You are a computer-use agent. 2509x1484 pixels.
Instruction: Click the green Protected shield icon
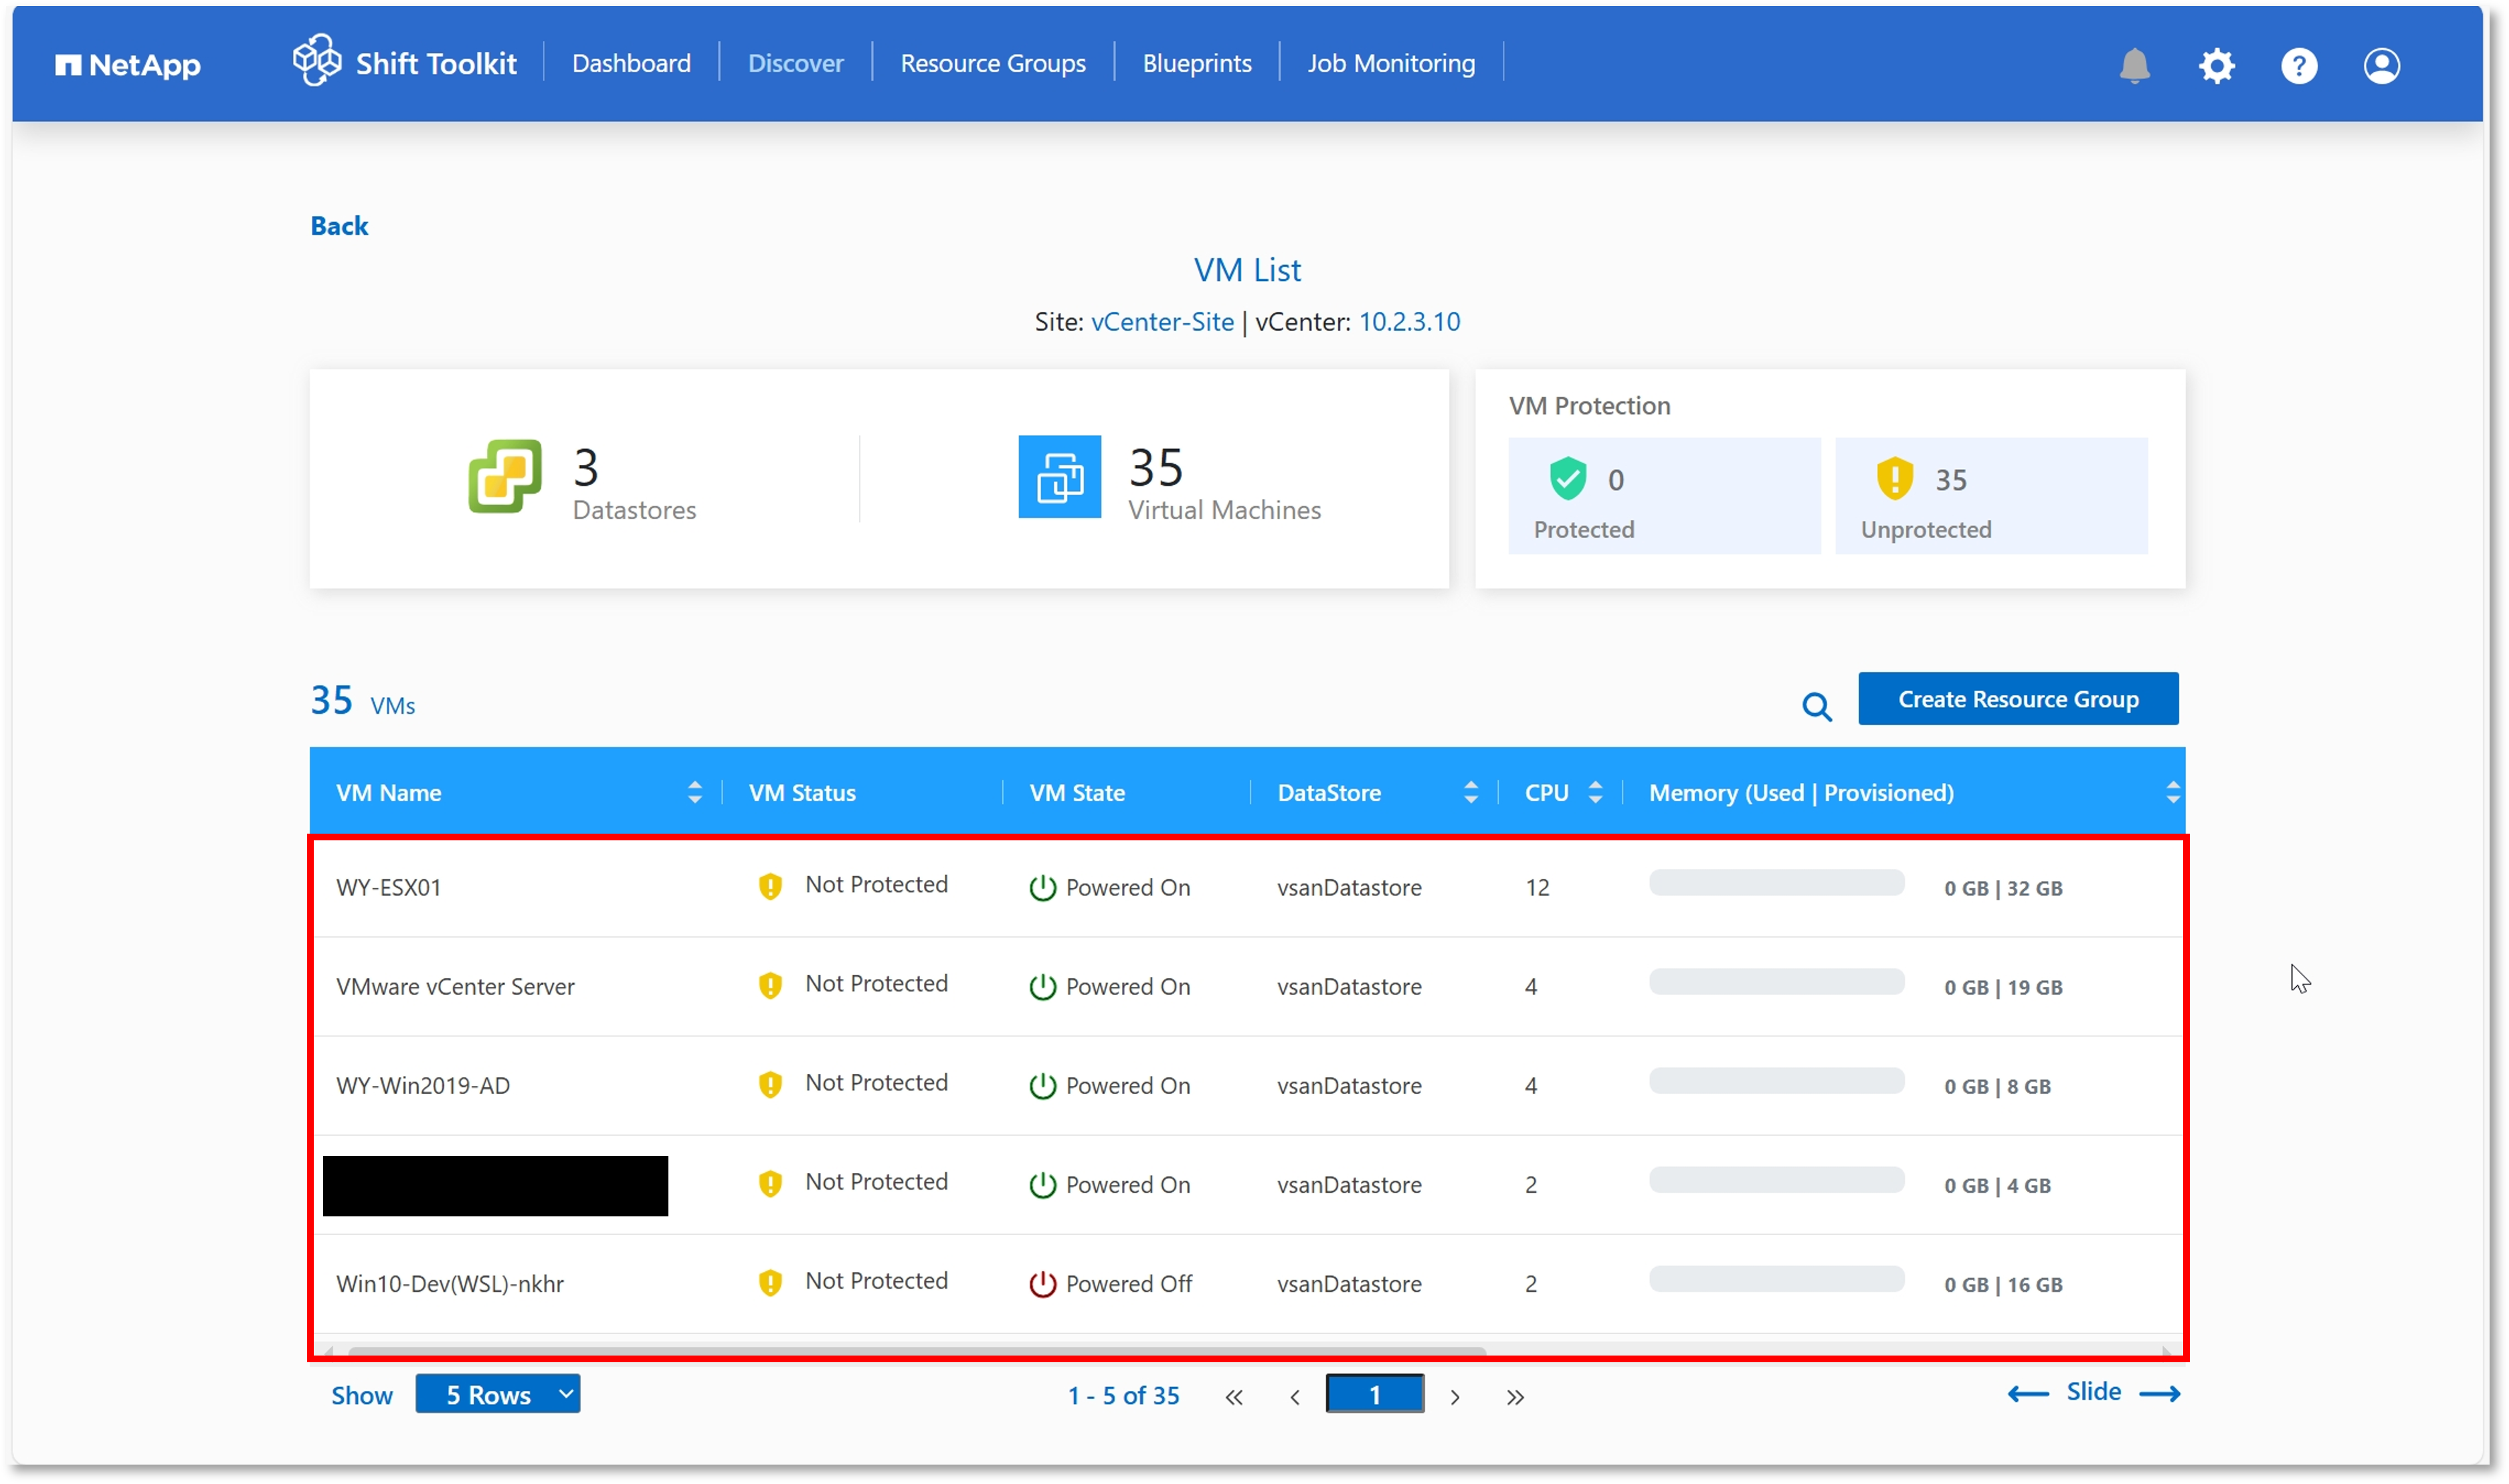pyautogui.click(x=1567, y=478)
